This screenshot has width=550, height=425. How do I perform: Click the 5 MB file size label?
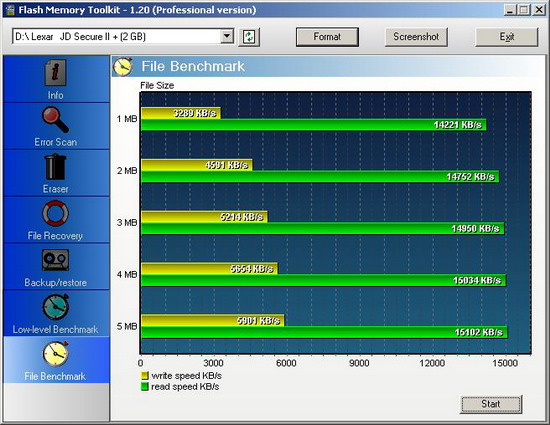click(127, 326)
